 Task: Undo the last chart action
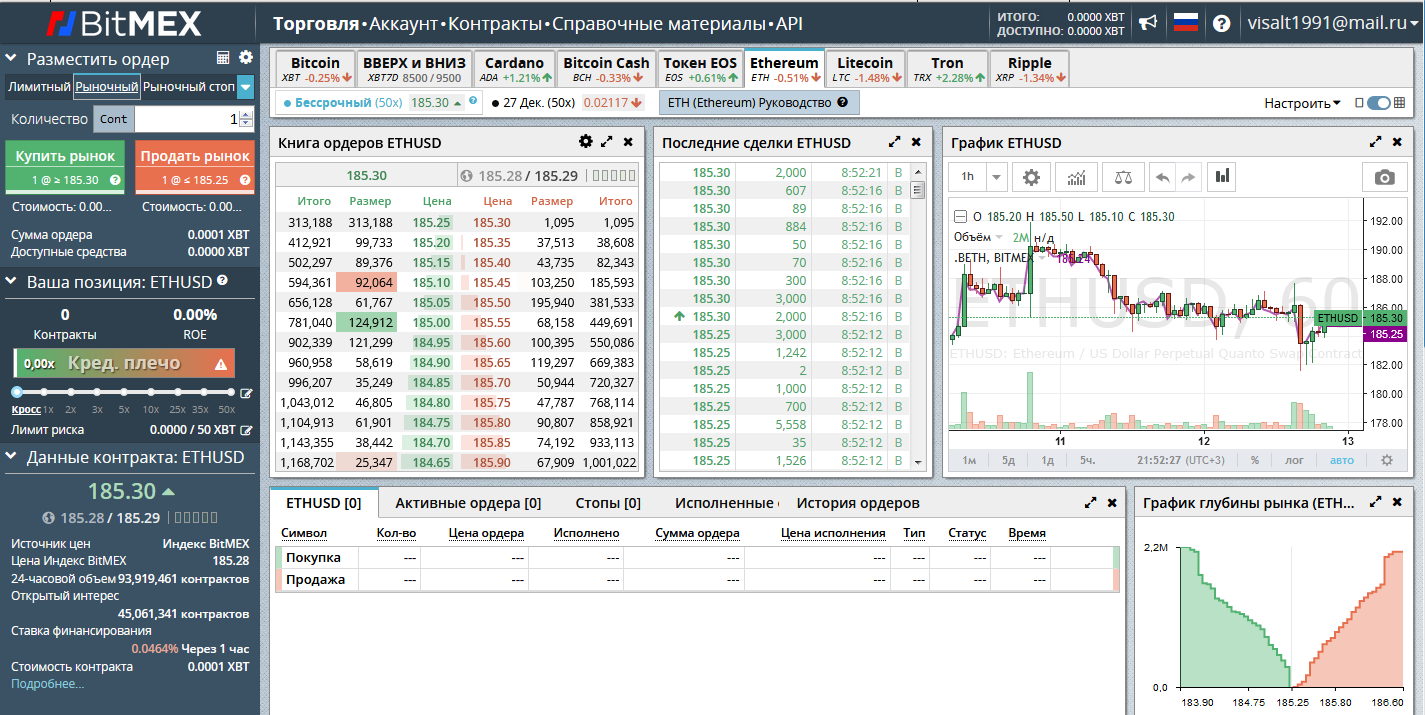pyautogui.click(x=1162, y=177)
